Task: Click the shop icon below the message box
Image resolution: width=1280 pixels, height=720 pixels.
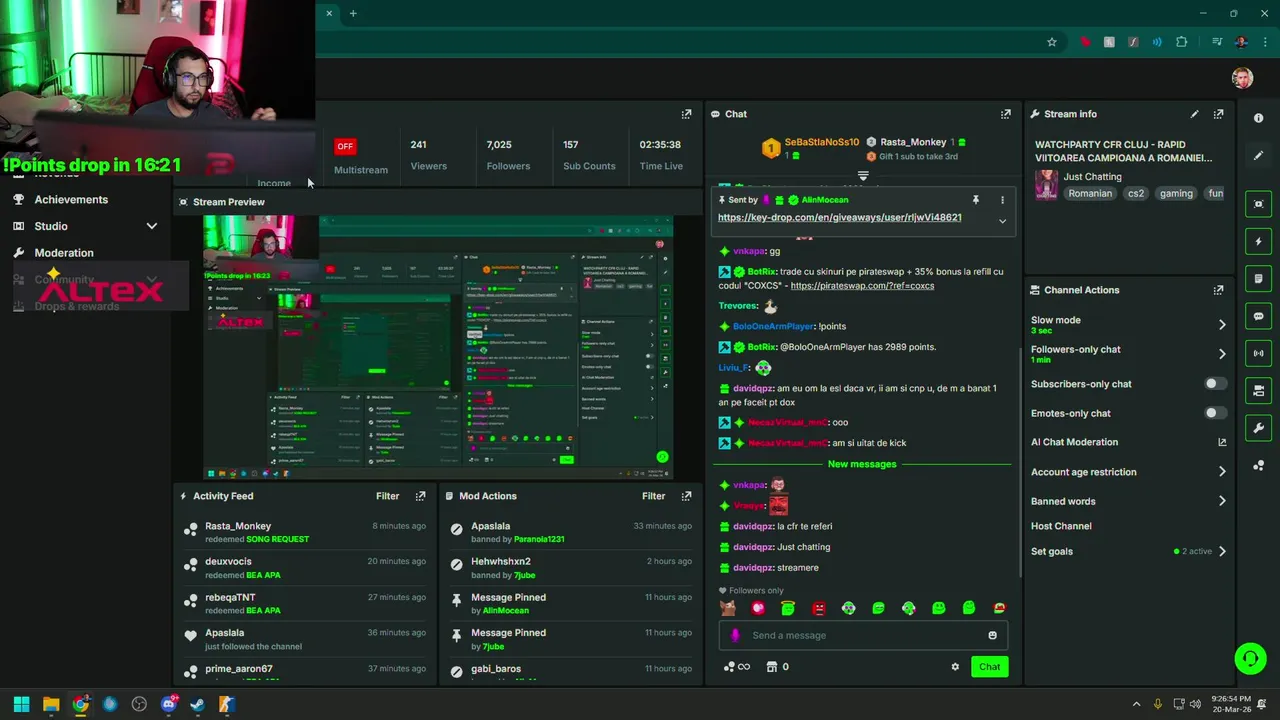Action: [x=771, y=667]
